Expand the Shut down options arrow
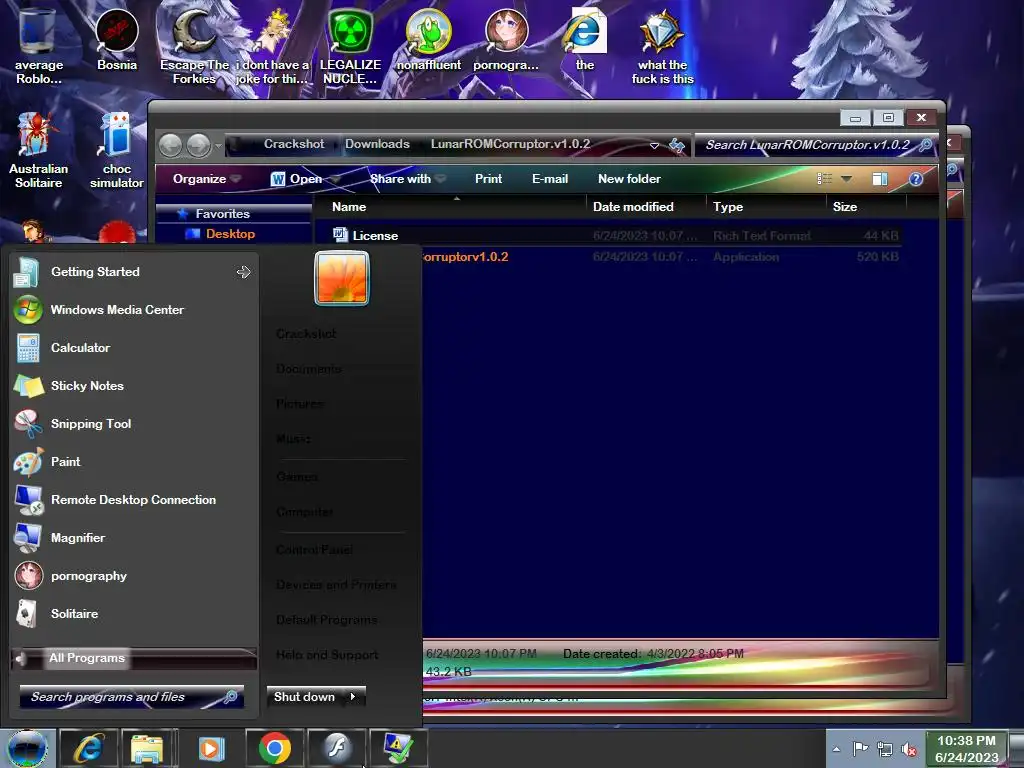Screen dimensions: 1024x768 coord(353,697)
